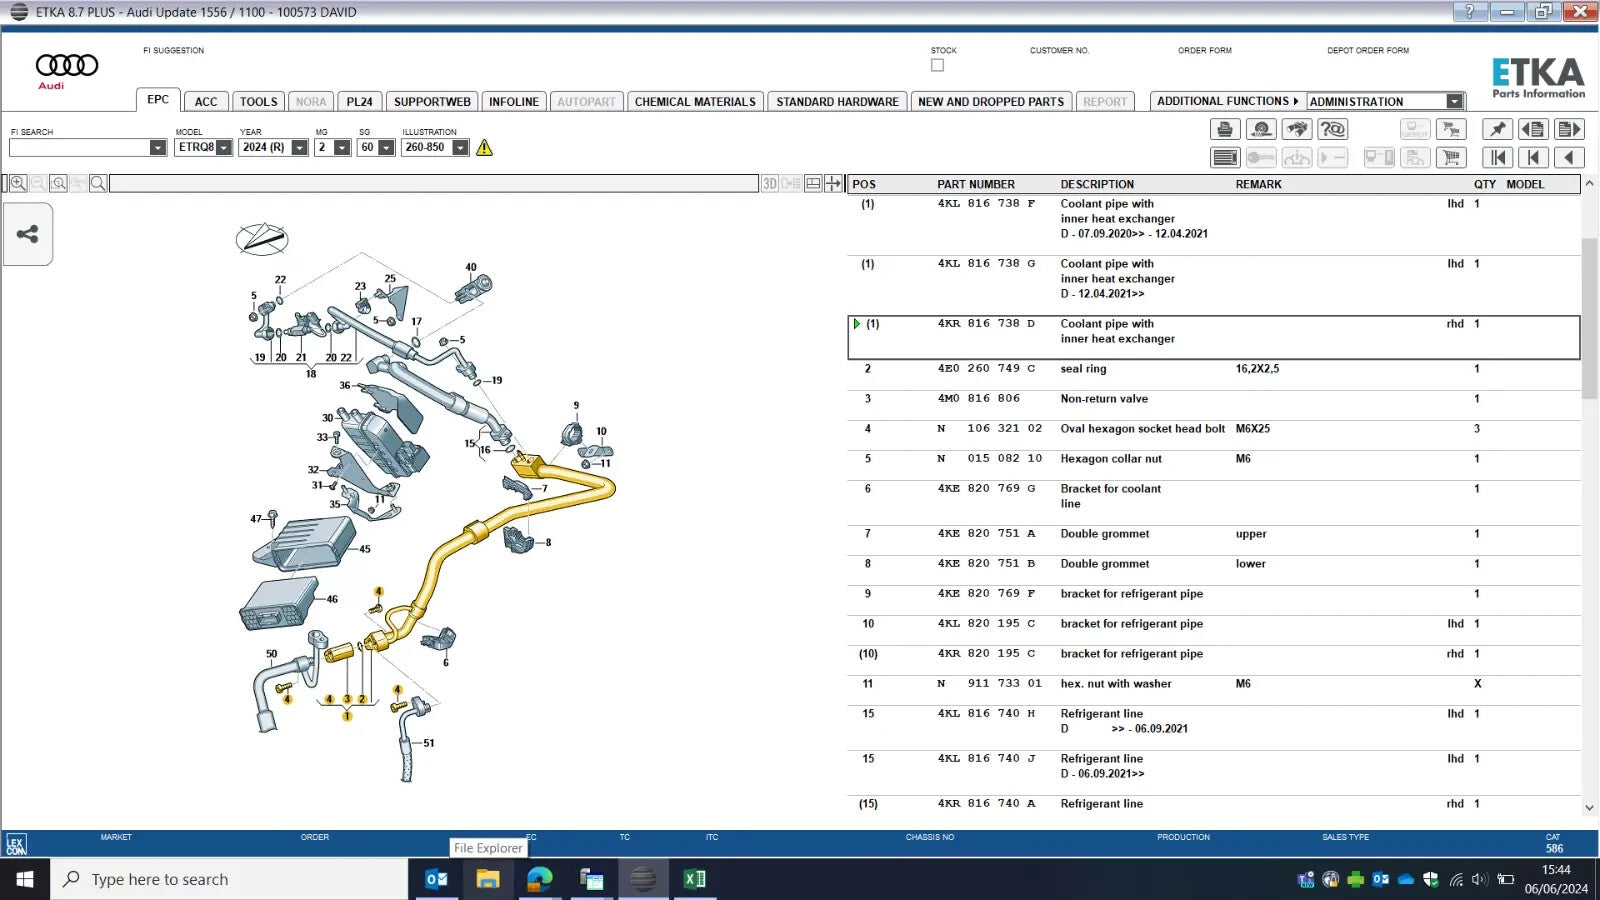Click the zoom-fit magnifier icon
This screenshot has height=900, width=1600.
[59, 184]
